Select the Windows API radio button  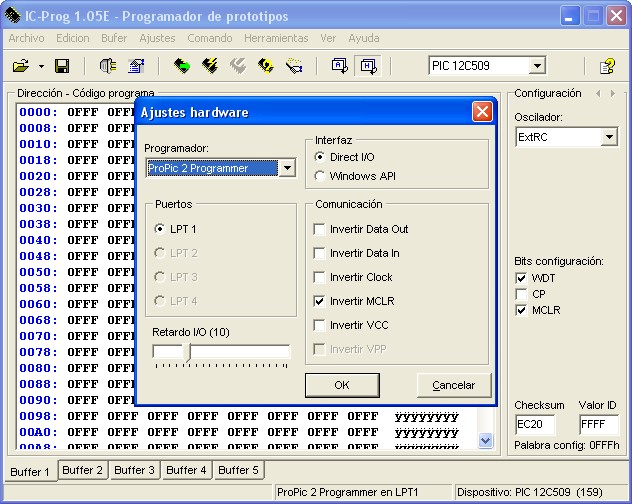320,176
